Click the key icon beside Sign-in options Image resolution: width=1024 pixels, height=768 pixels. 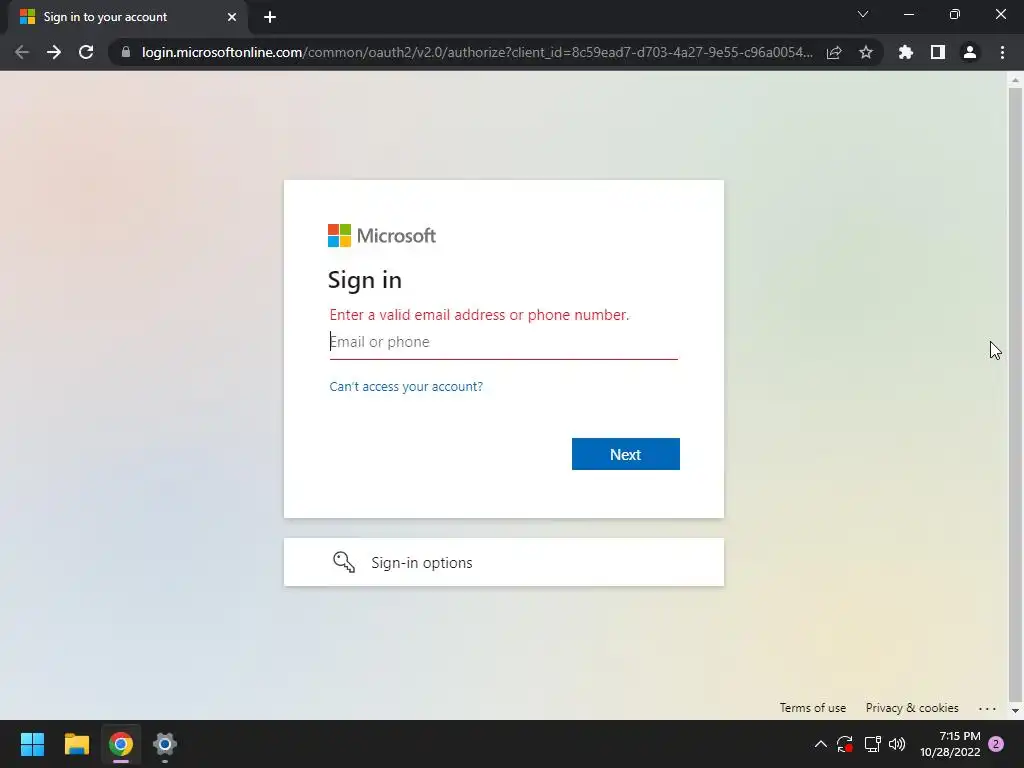(x=344, y=562)
